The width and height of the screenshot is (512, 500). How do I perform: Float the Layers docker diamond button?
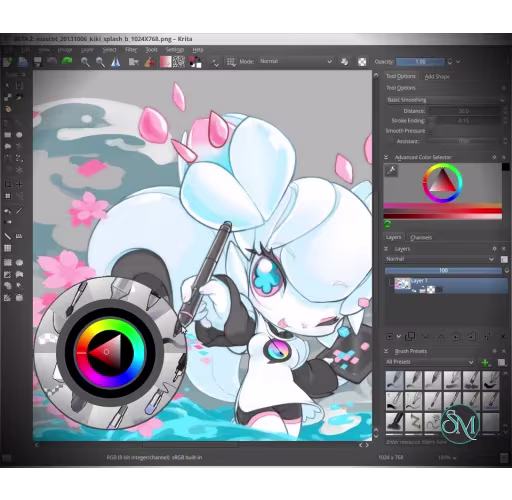tap(494, 249)
